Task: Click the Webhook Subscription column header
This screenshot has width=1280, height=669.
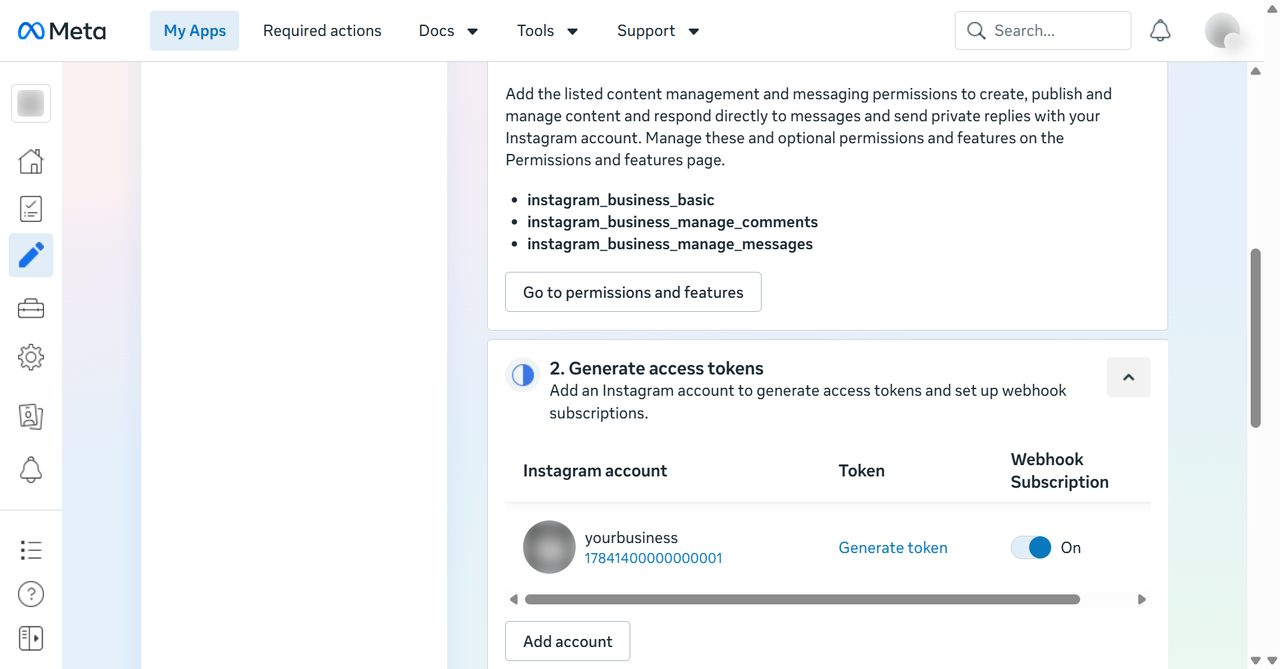Action: point(1059,470)
